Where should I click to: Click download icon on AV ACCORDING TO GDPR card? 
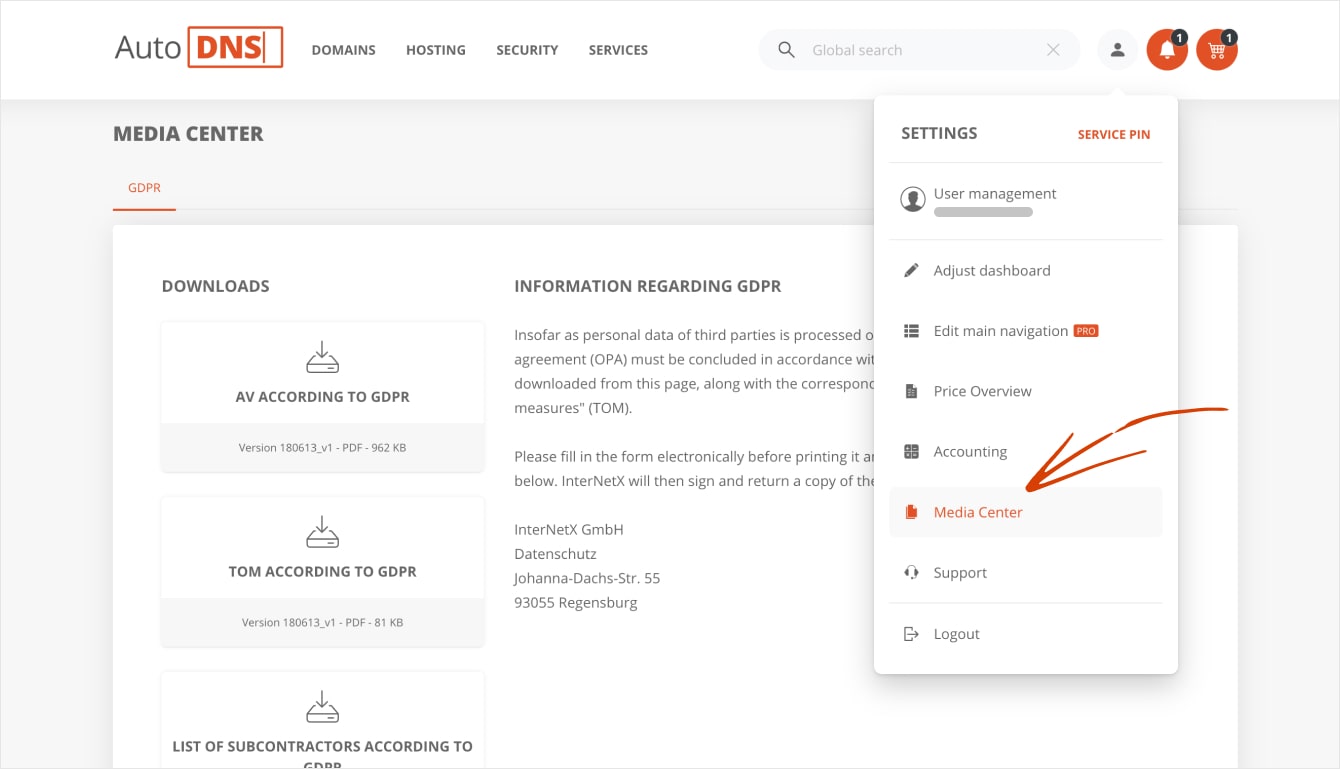pyautogui.click(x=322, y=358)
